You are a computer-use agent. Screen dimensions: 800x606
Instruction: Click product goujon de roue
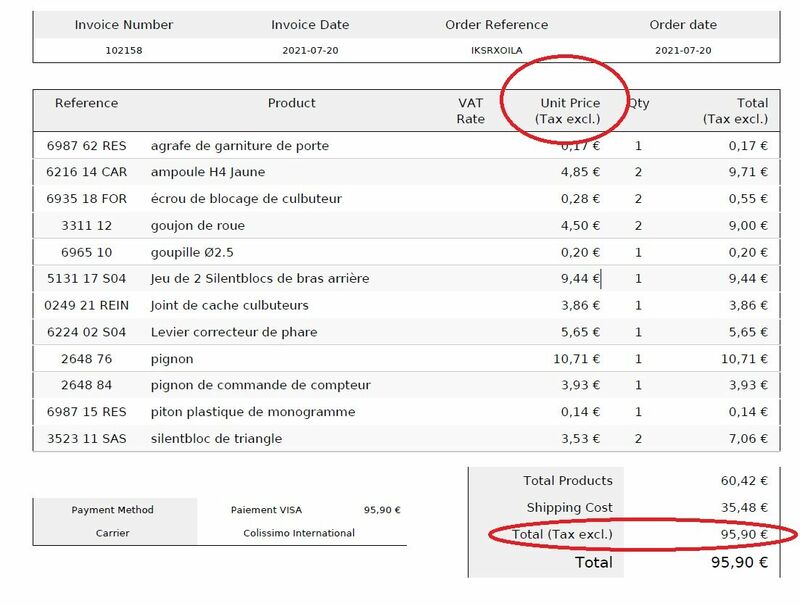[x=197, y=225]
